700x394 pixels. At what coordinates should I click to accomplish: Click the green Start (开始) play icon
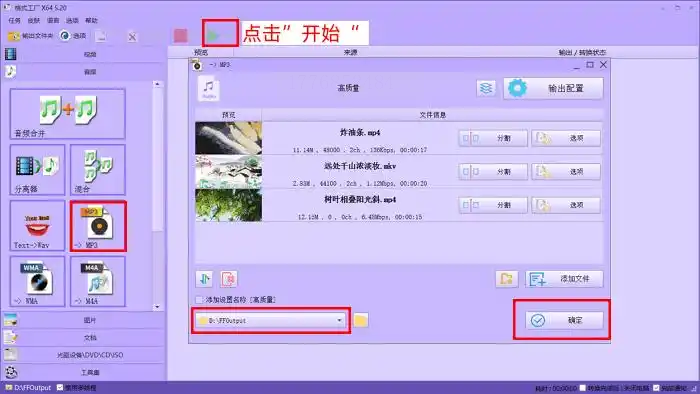click(213, 35)
